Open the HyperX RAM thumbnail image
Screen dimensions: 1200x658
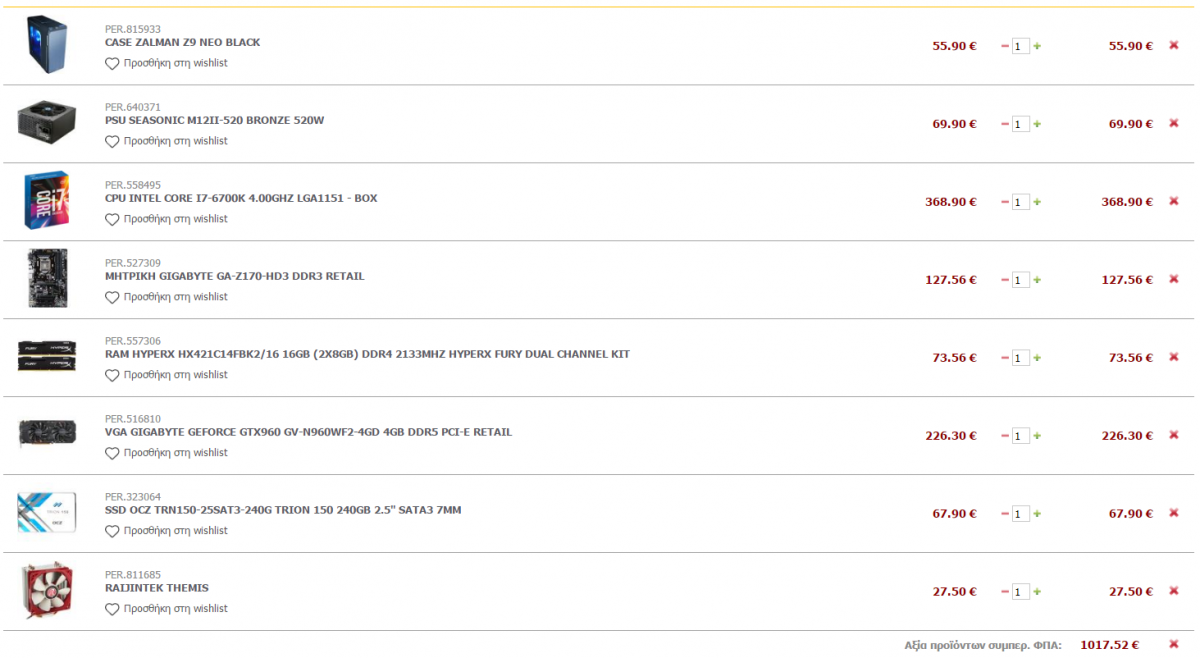tap(47, 356)
